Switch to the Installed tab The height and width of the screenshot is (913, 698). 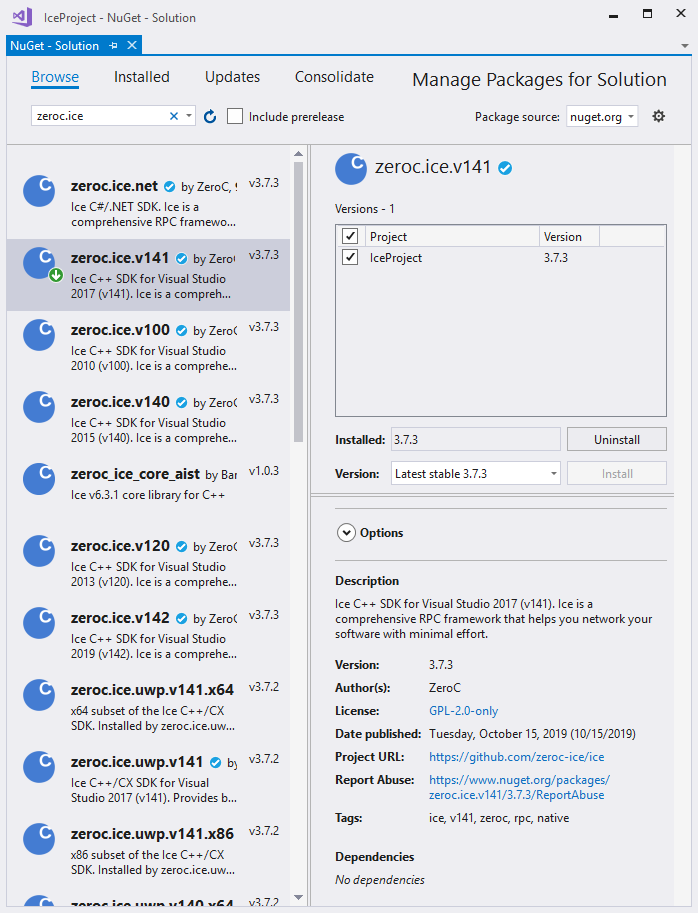click(x=141, y=77)
